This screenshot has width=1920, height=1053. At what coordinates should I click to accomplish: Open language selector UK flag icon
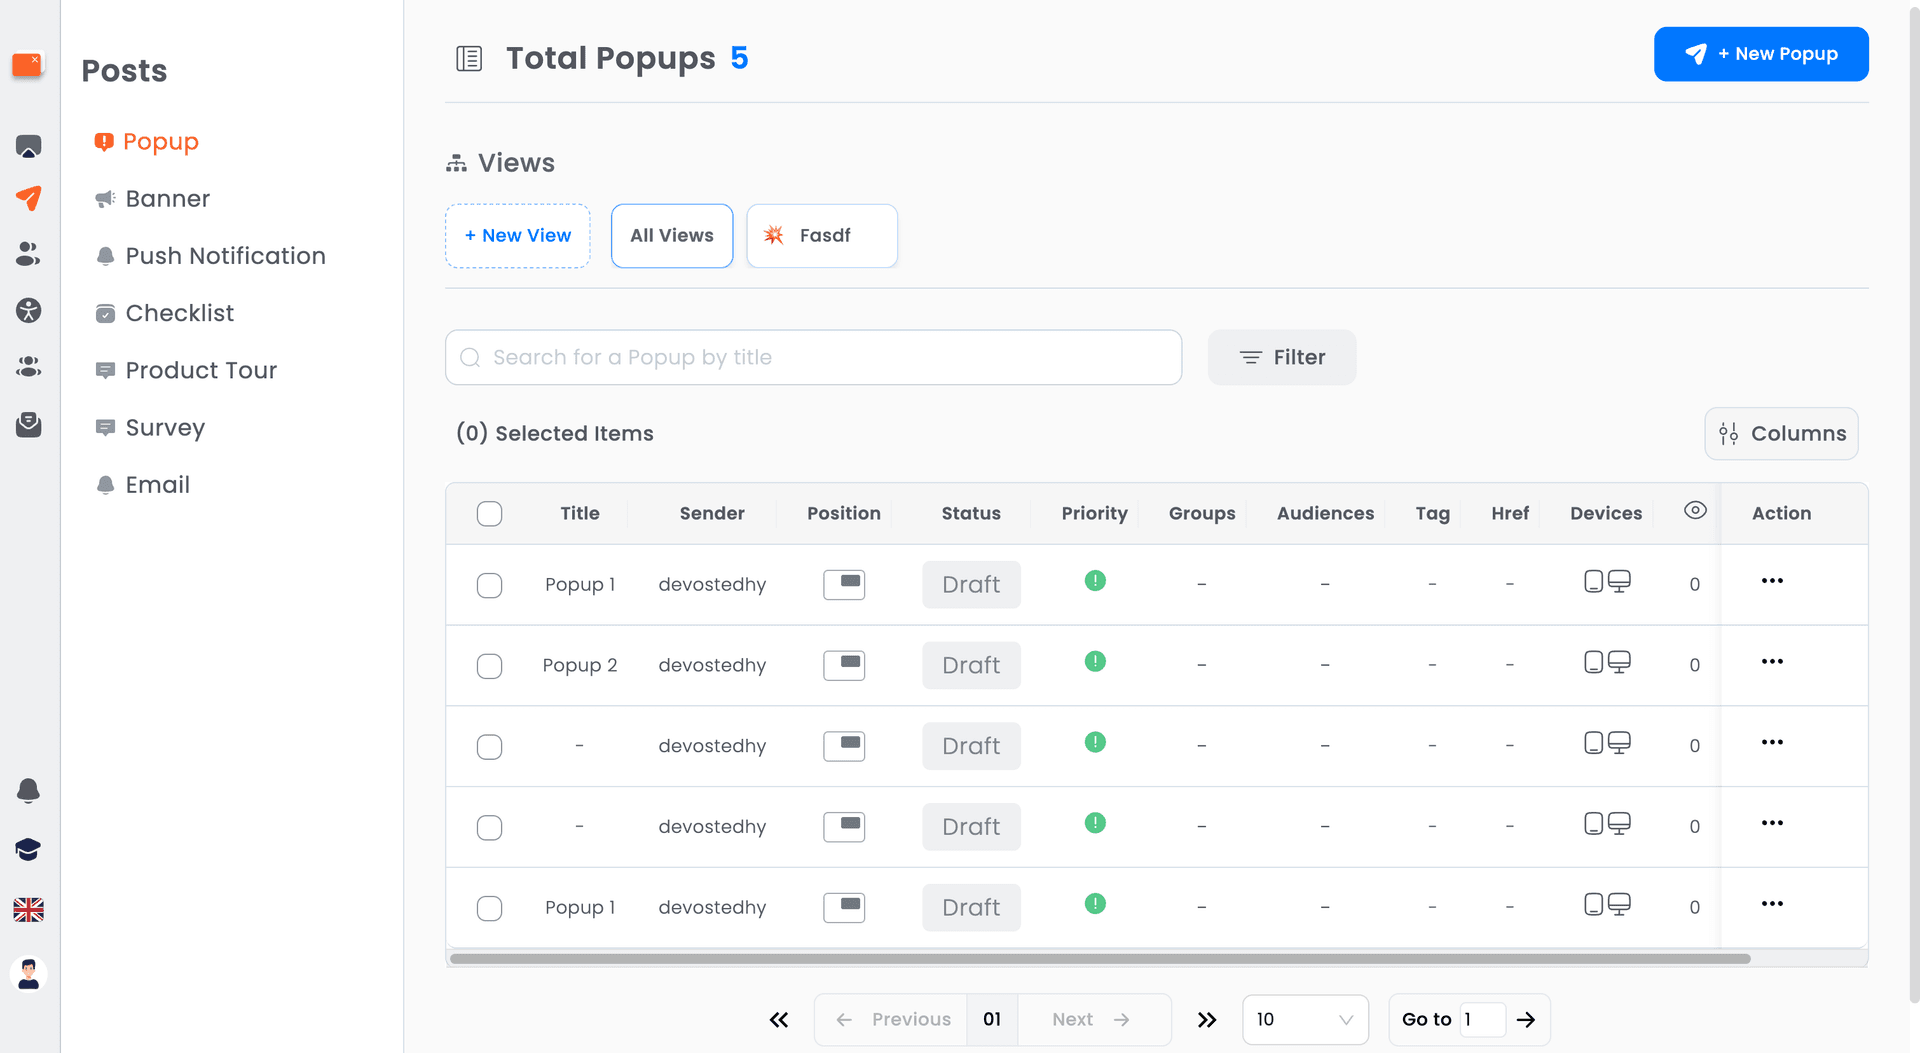28,910
